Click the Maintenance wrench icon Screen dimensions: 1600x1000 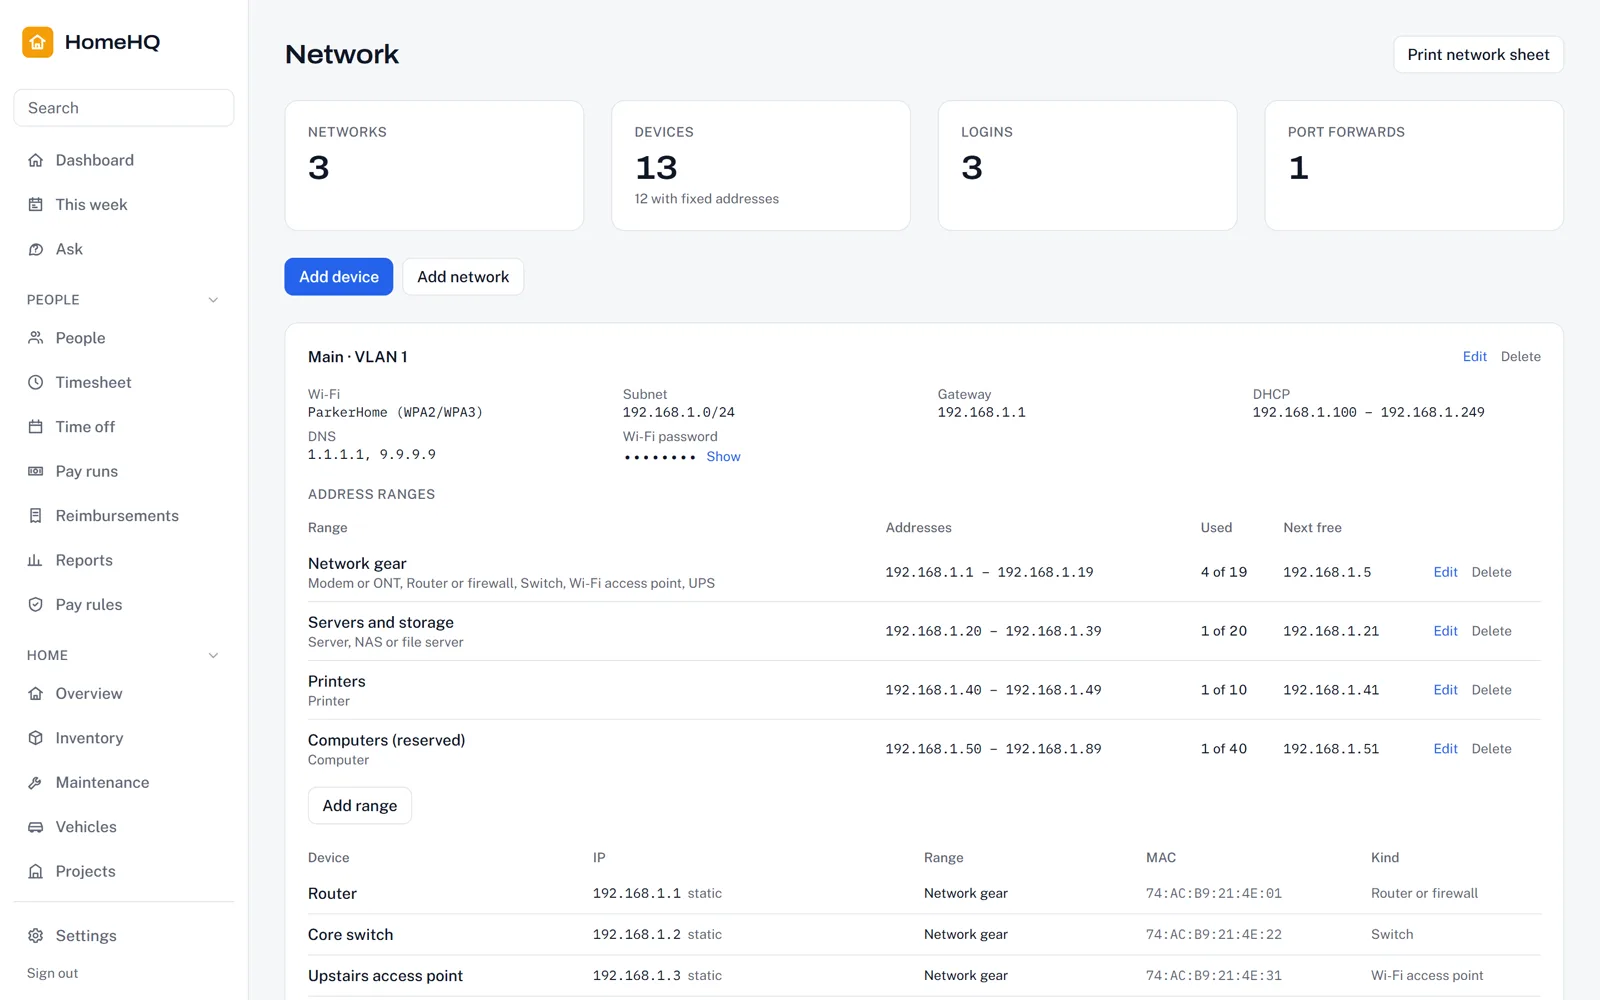click(x=36, y=782)
